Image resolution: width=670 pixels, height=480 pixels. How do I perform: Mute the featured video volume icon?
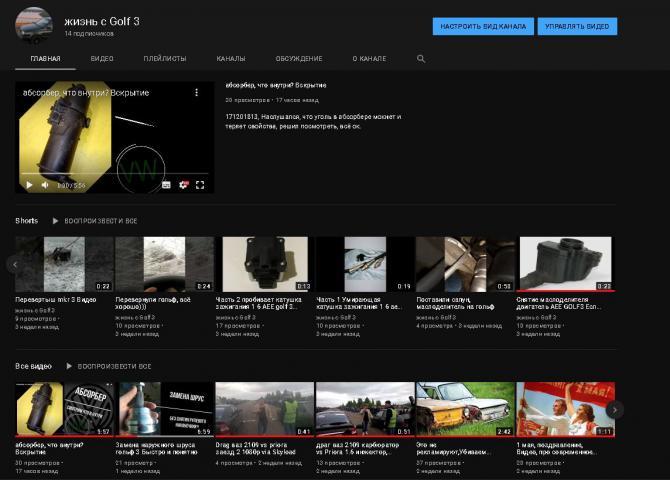[45, 185]
